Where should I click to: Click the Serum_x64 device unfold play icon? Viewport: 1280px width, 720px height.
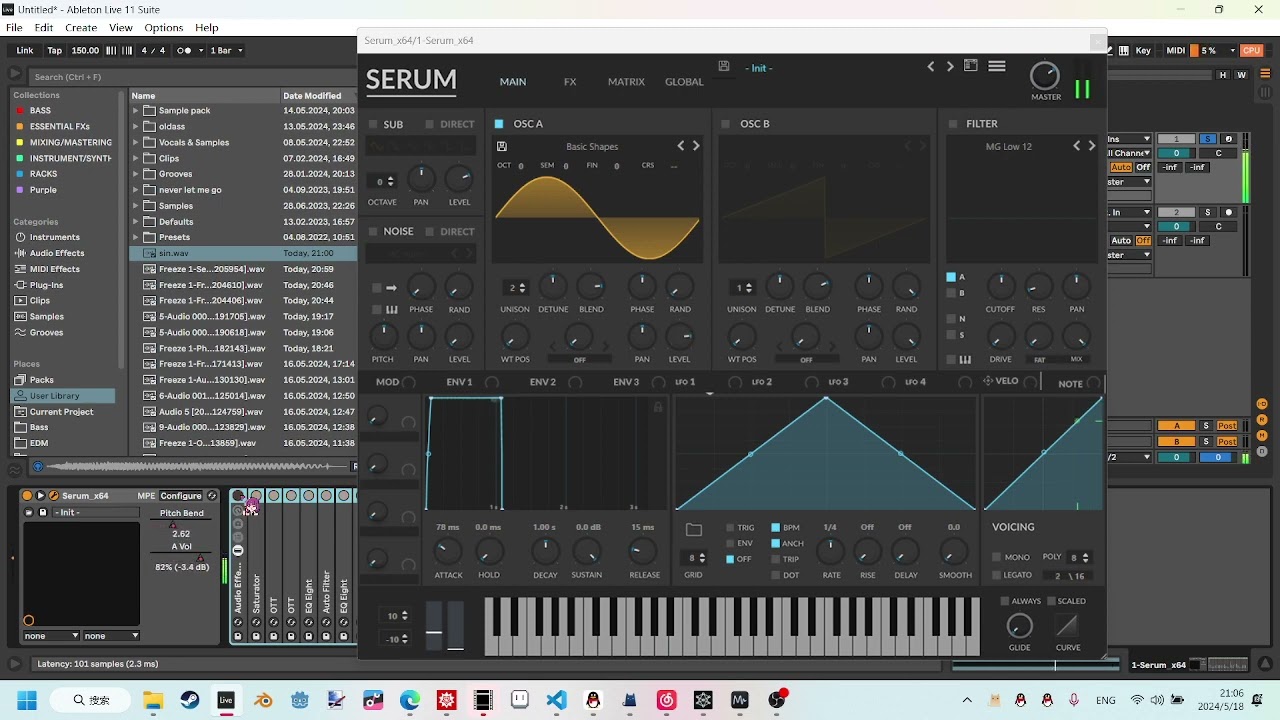click(x=41, y=496)
